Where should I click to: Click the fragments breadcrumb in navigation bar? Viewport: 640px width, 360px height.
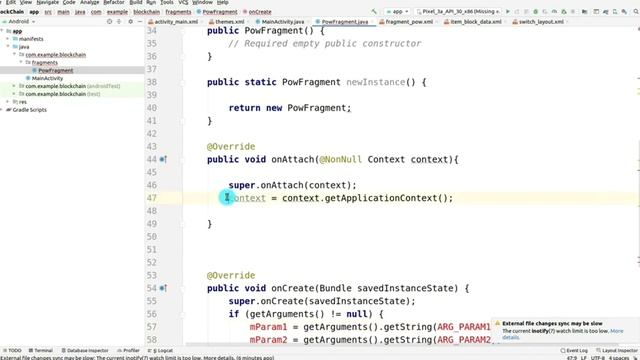[x=178, y=12]
